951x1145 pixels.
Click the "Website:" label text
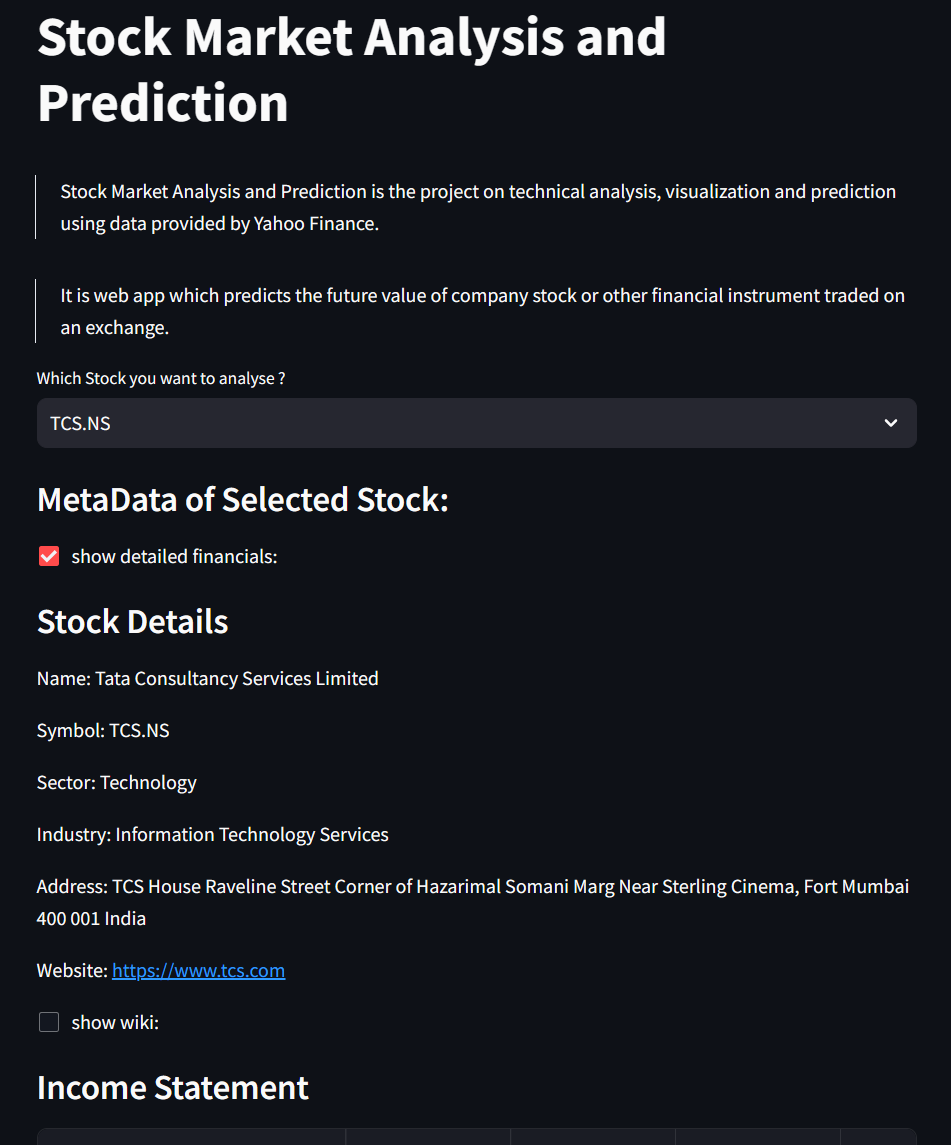pyautogui.click(x=72, y=970)
